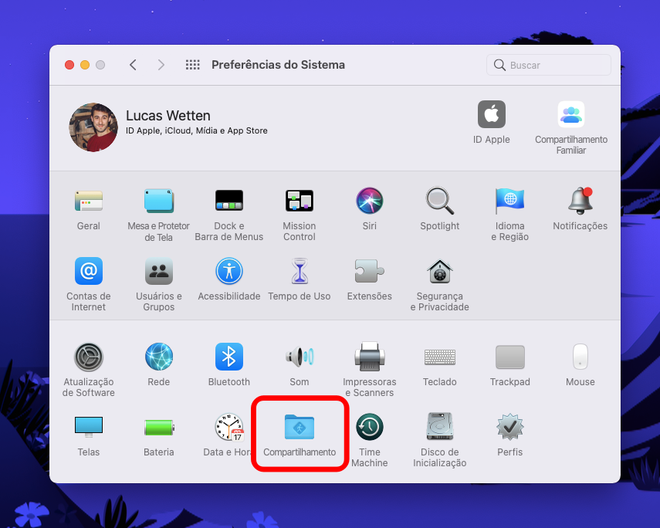Screen dimensions: 660x528
Task: Minimize window with yellow button
Action: 85,65
